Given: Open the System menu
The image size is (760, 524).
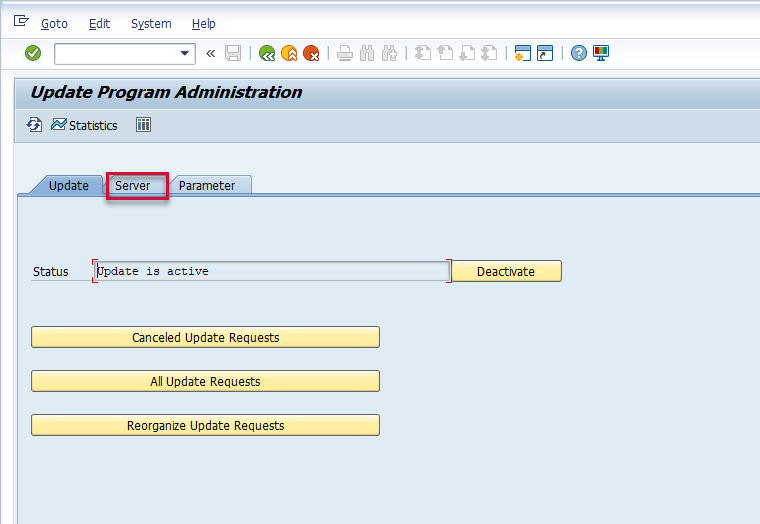Looking at the screenshot, I should click(151, 23).
